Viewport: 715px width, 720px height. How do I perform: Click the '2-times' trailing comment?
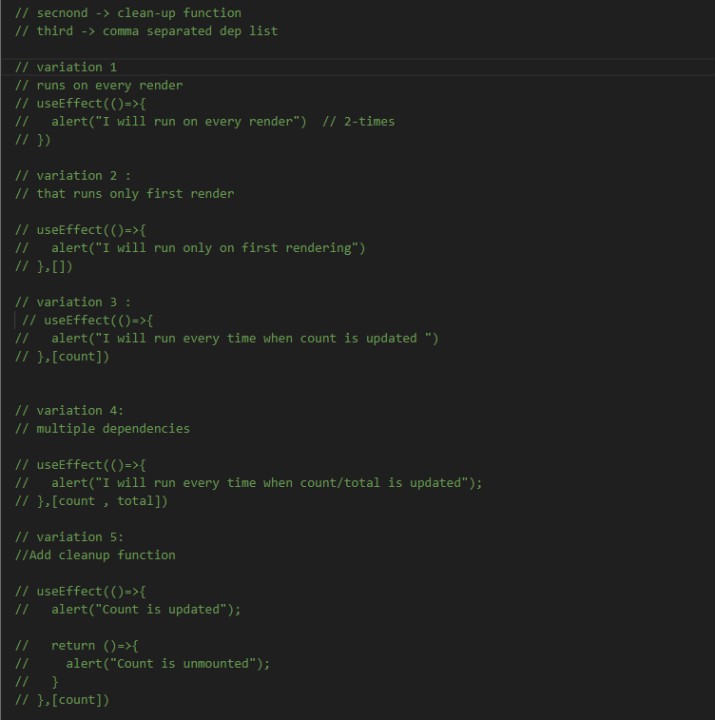click(x=358, y=122)
